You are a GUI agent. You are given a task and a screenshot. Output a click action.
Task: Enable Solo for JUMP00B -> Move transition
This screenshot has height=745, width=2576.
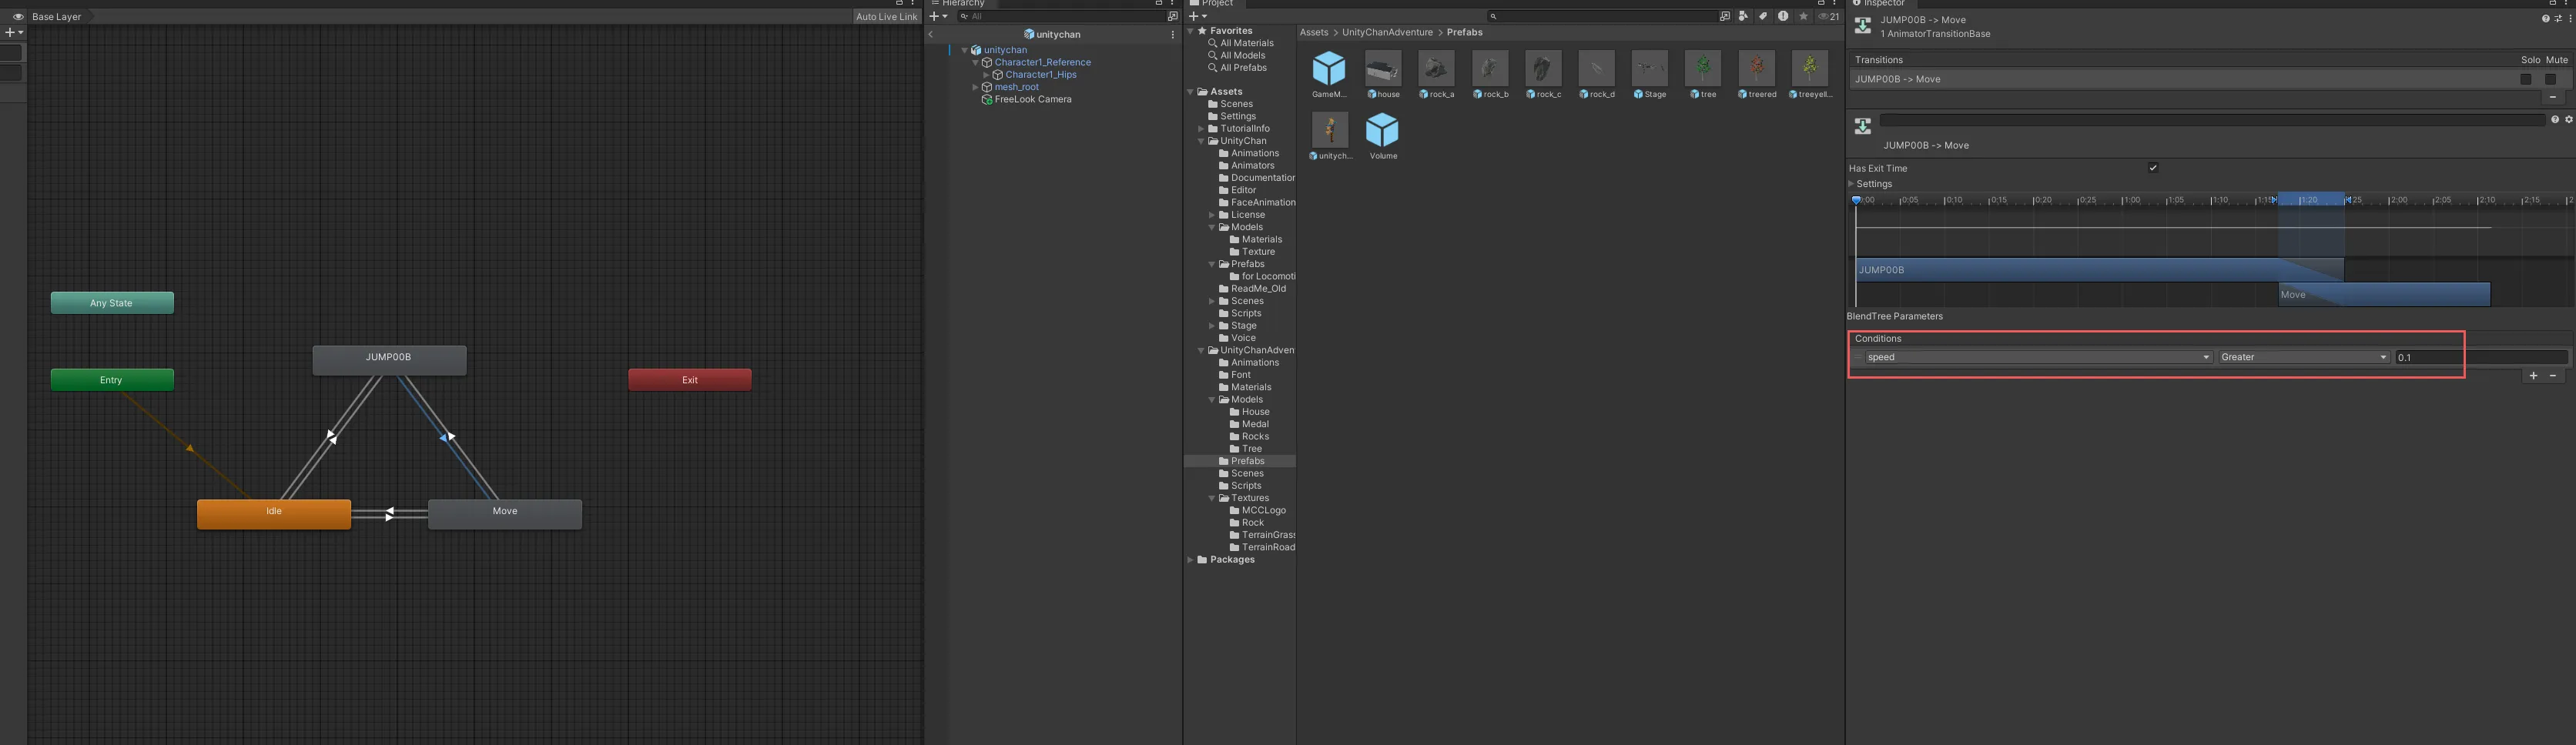(2526, 79)
